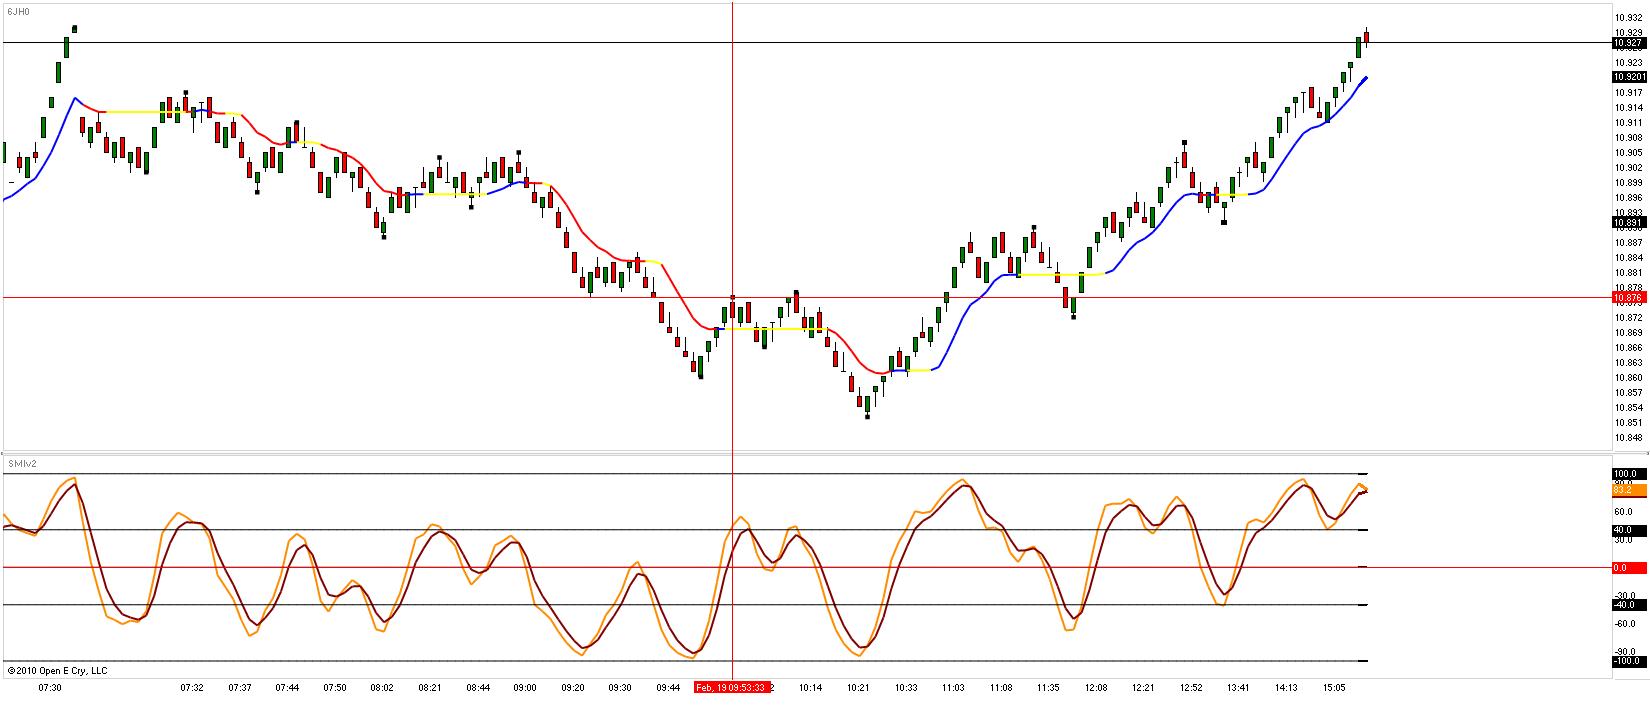Click the 09:44 time axis label
This screenshot has height=709, width=1650.
pos(668,688)
